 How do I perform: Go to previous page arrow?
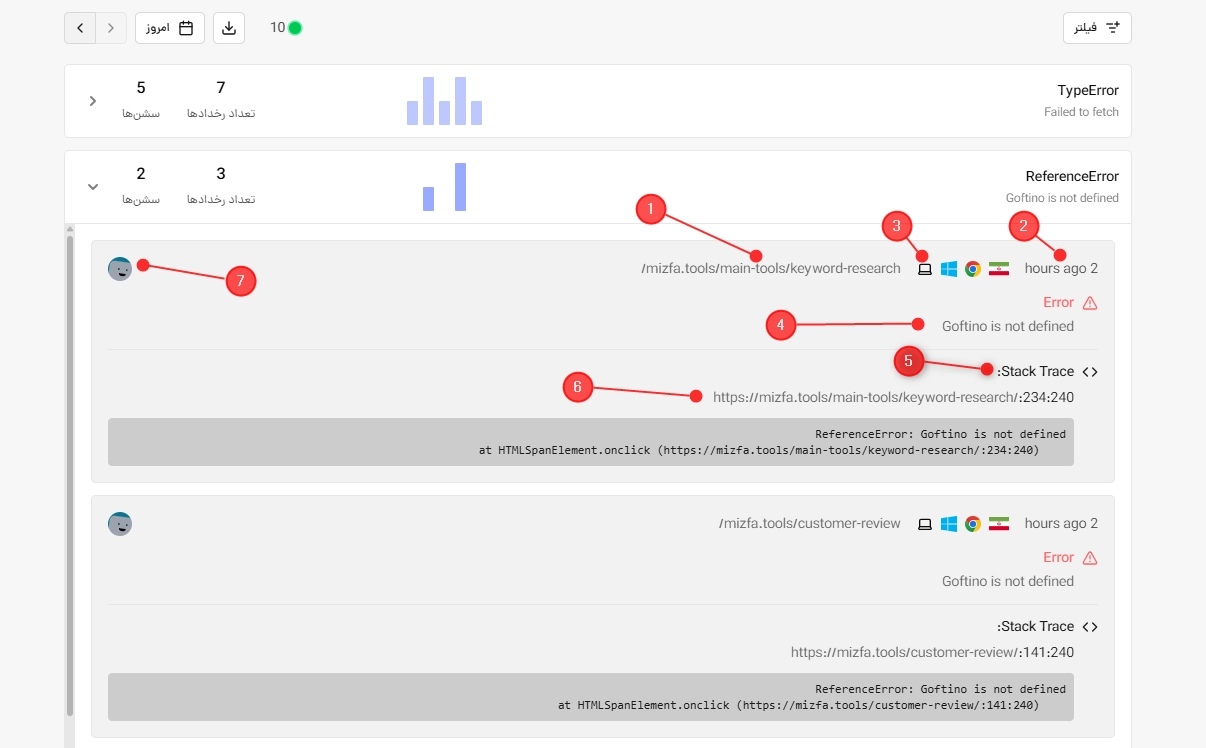tap(80, 28)
